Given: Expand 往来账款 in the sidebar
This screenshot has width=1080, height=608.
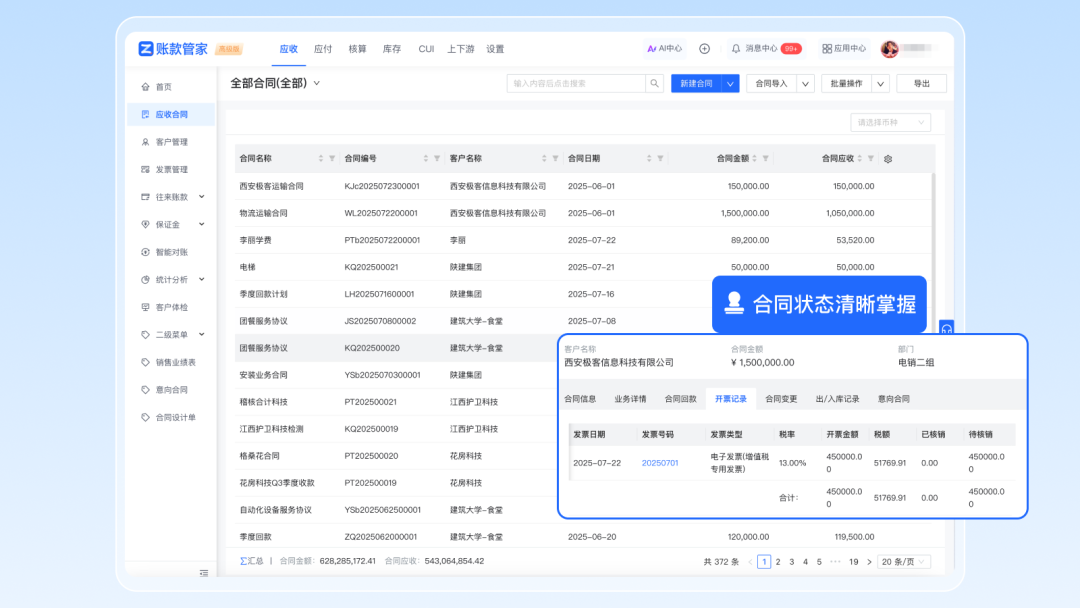Looking at the screenshot, I should pyautogui.click(x=201, y=197).
